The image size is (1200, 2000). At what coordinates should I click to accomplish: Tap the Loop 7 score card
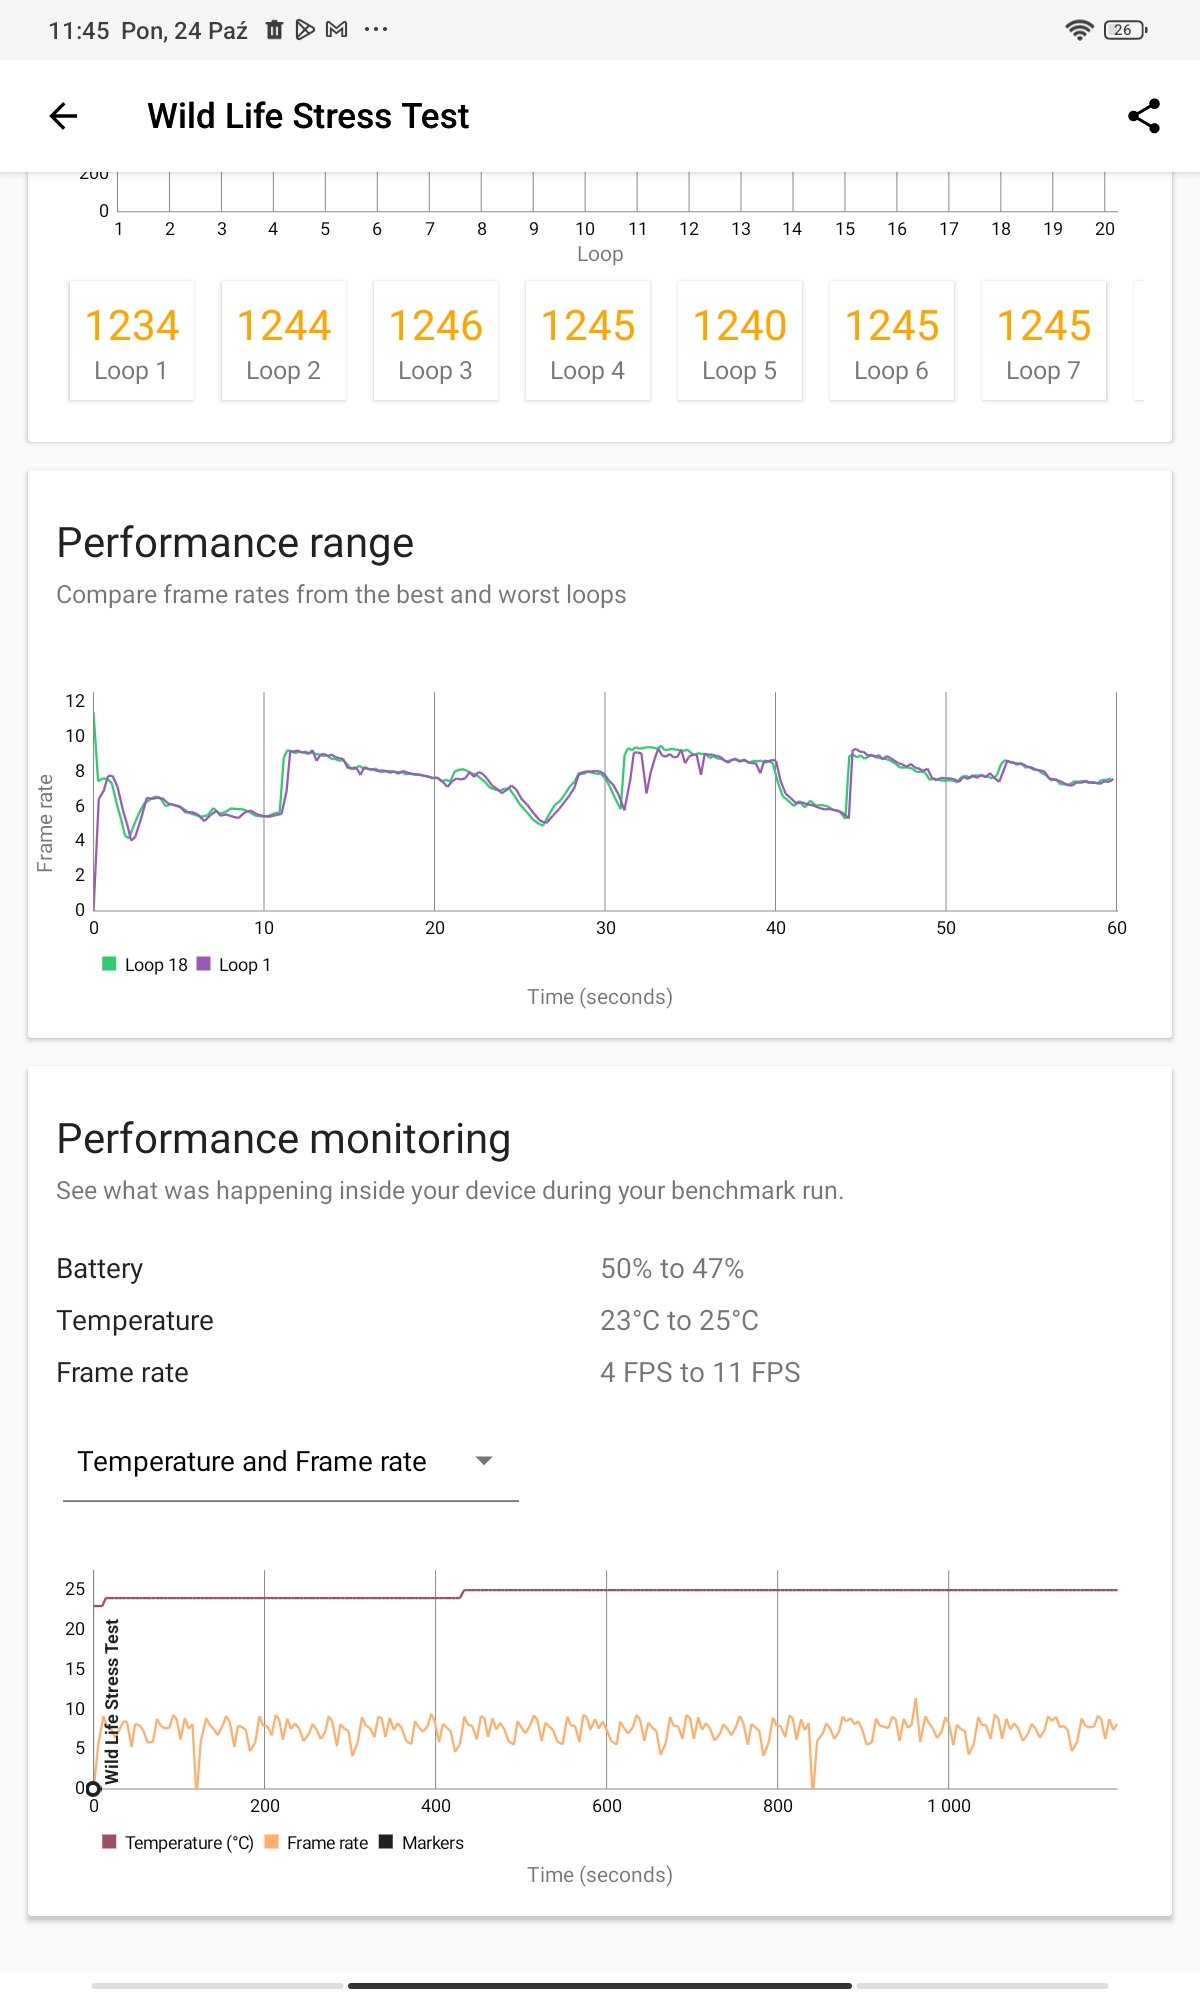tap(1043, 341)
